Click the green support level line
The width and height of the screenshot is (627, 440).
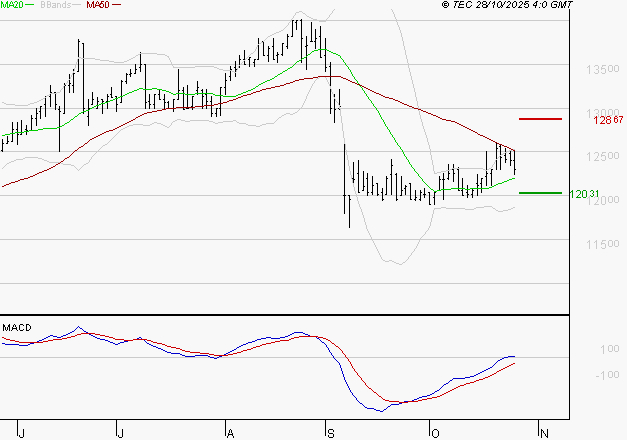point(540,193)
